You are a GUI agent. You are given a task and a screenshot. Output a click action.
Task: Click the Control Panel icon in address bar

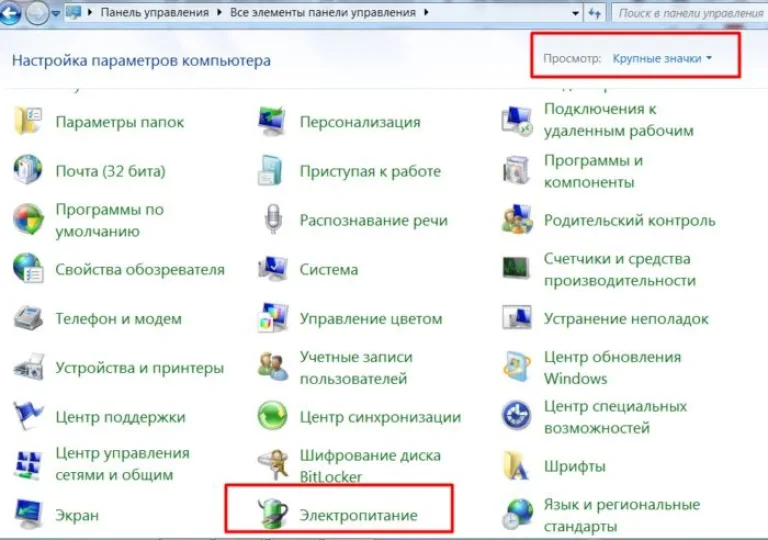tap(73, 12)
